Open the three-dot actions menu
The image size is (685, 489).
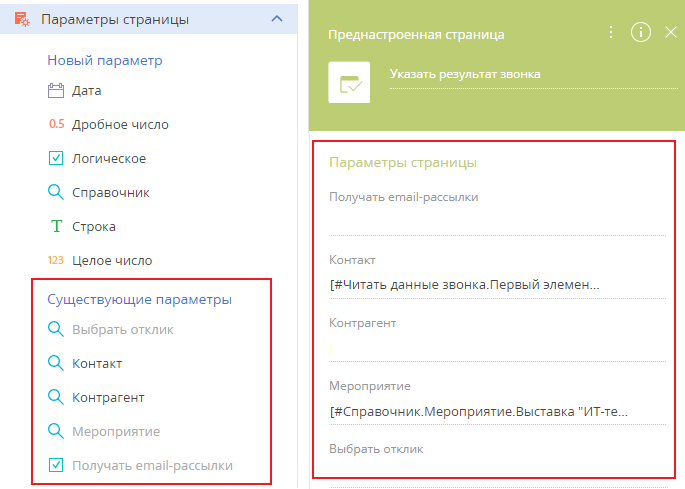pos(611,32)
